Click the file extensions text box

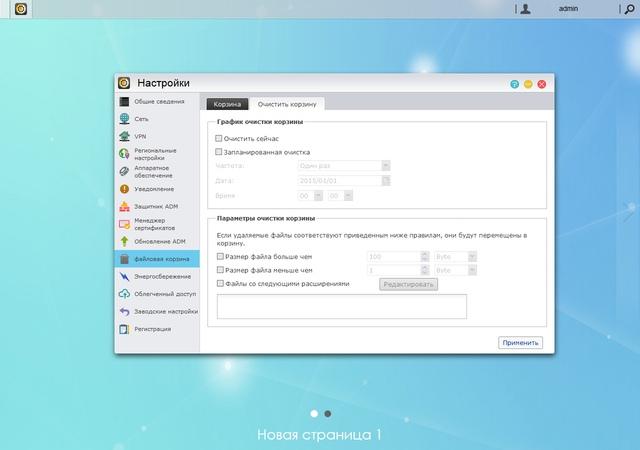coord(342,306)
